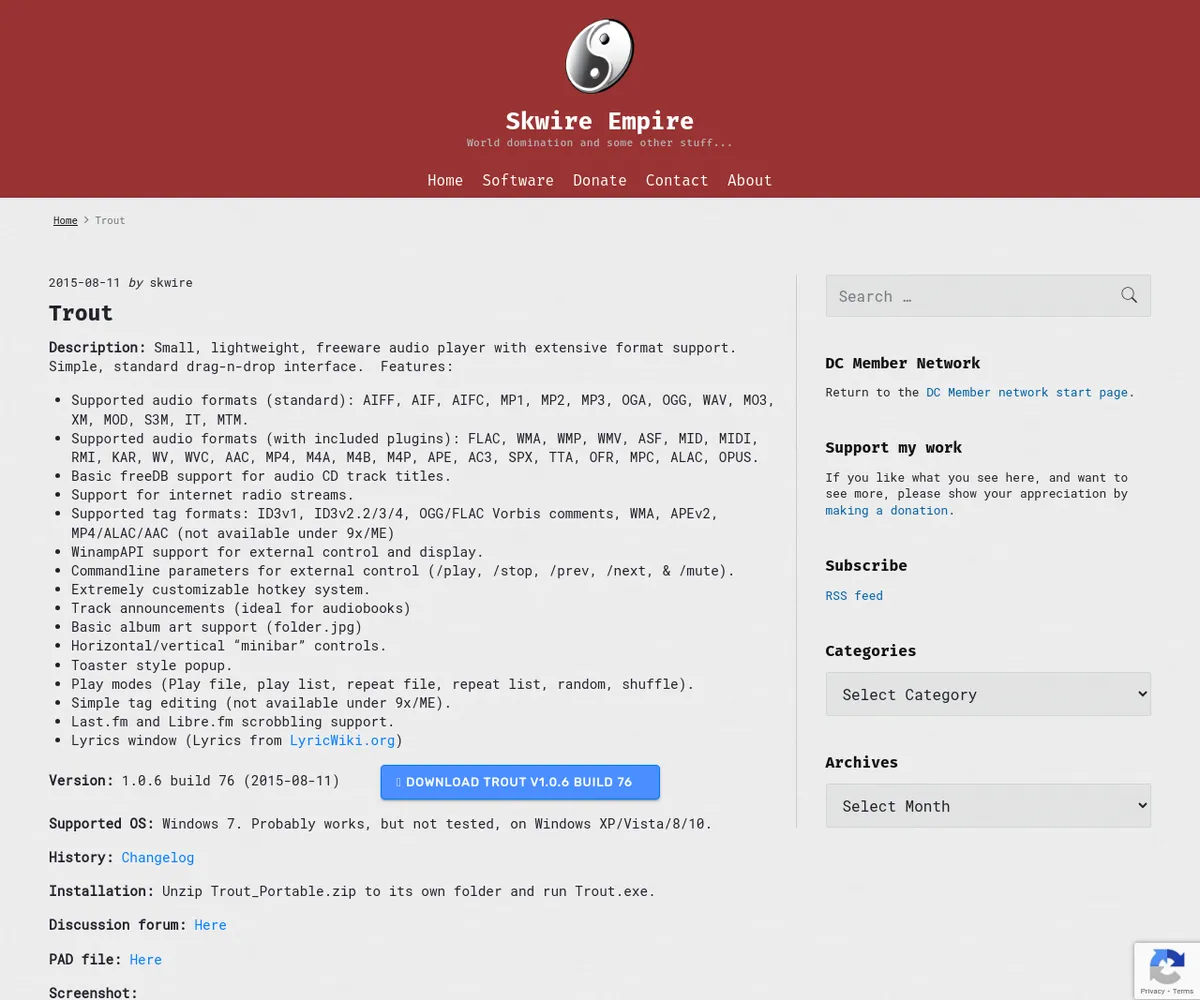Expand the Select Category dropdown
The height and width of the screenshot is (1000, 1200).
click(x=988, y=694)
